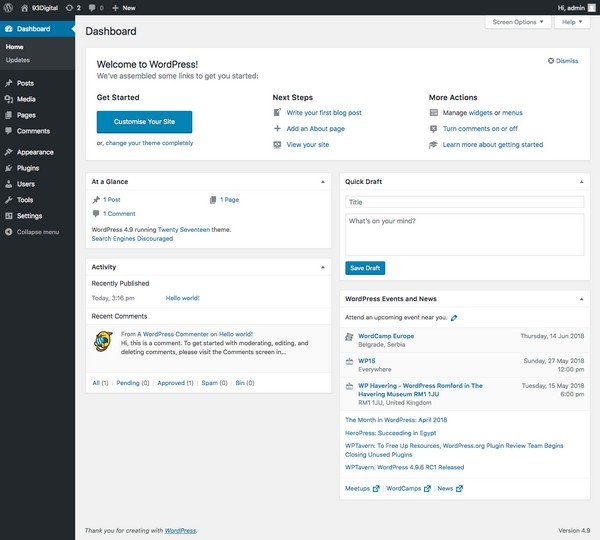
Task: Open the Plugins menu label
Action: pyautogui.click(x=28, y=168)
